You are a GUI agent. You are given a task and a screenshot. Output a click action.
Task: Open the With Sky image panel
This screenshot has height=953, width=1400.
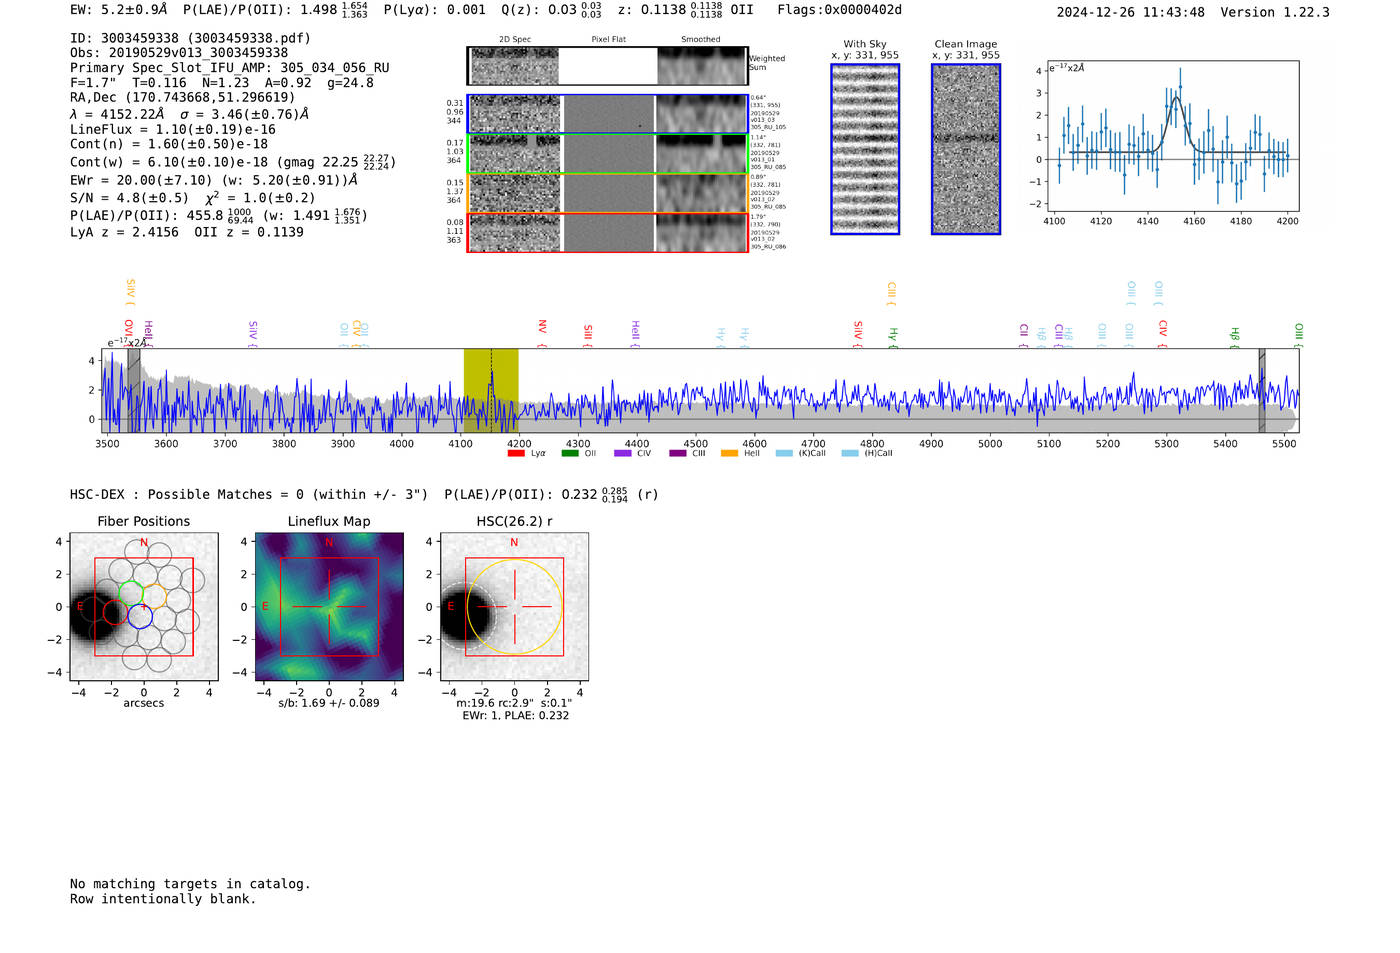[x=865, y=149]
